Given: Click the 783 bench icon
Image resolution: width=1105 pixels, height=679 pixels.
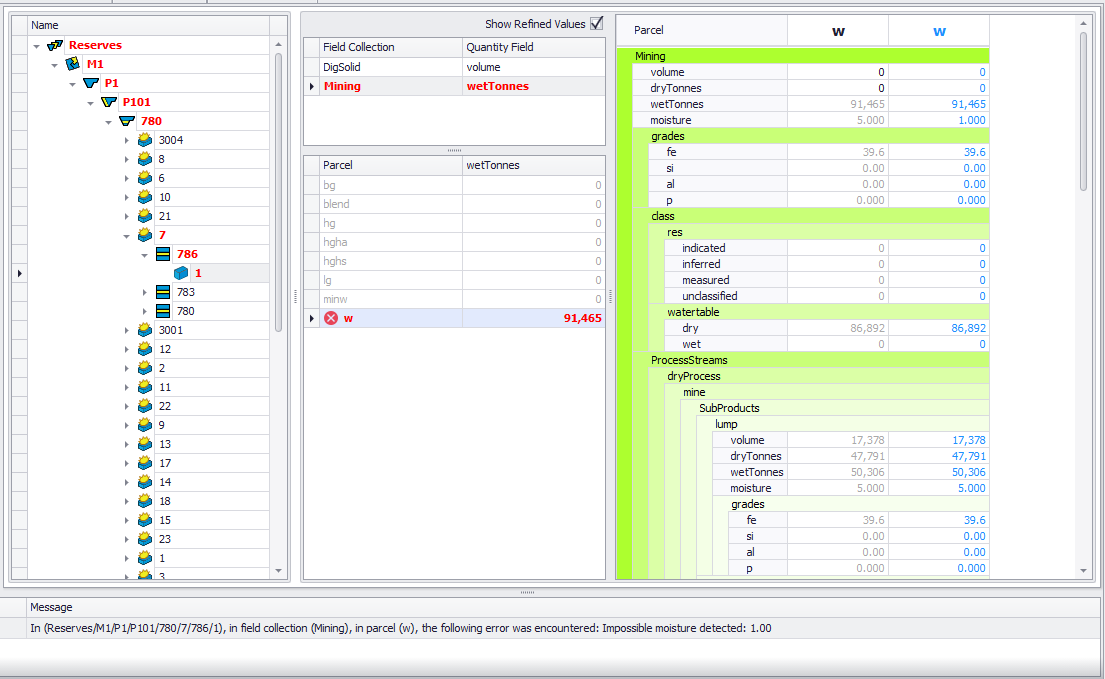Looking at the screenshot, I should pyautogui.click(x=163, y=292).
